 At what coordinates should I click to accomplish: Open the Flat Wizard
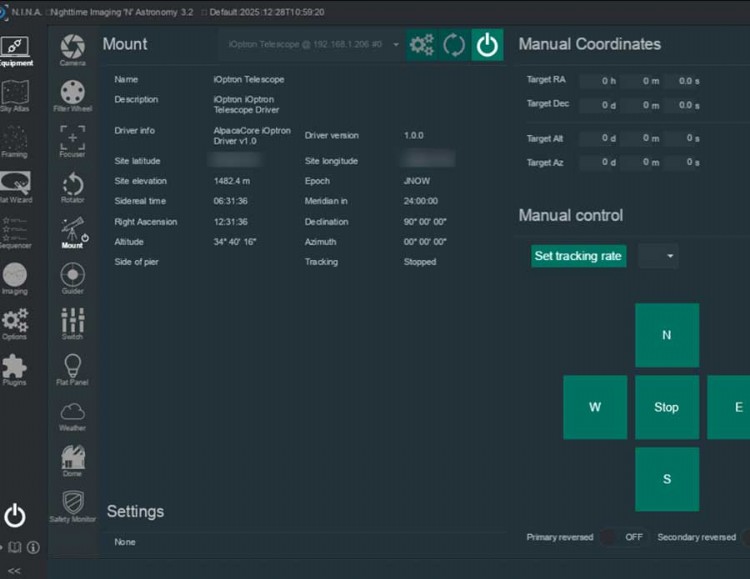click(16, 187)
